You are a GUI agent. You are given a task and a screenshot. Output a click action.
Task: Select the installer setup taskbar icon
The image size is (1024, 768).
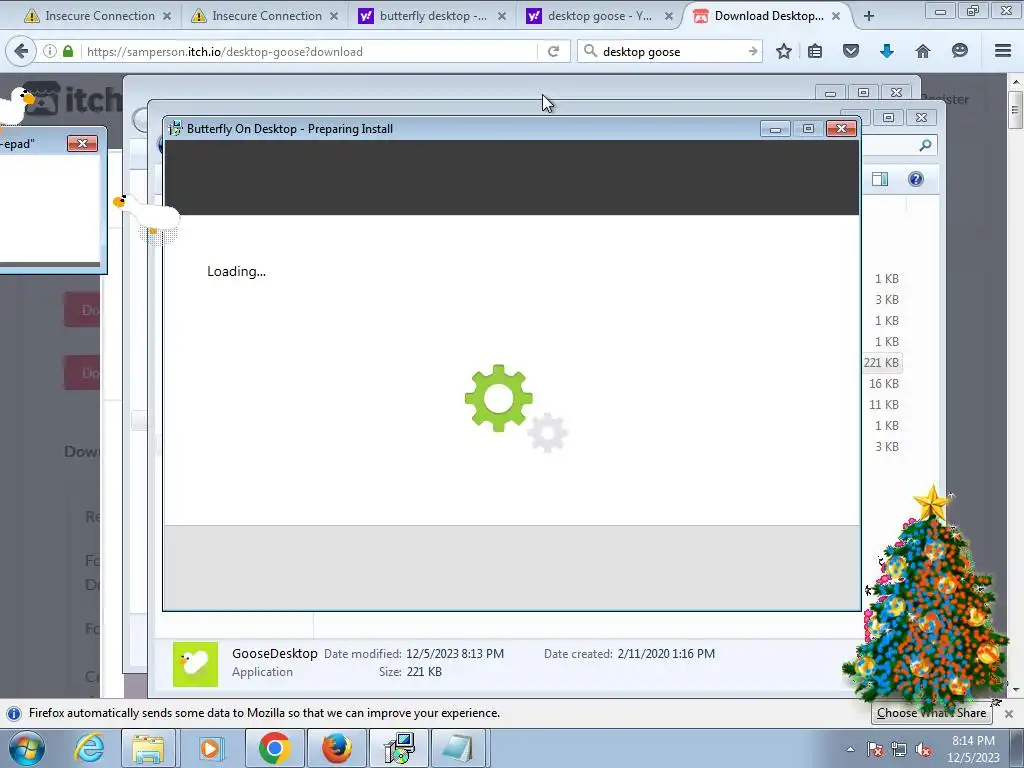(398, 748)
